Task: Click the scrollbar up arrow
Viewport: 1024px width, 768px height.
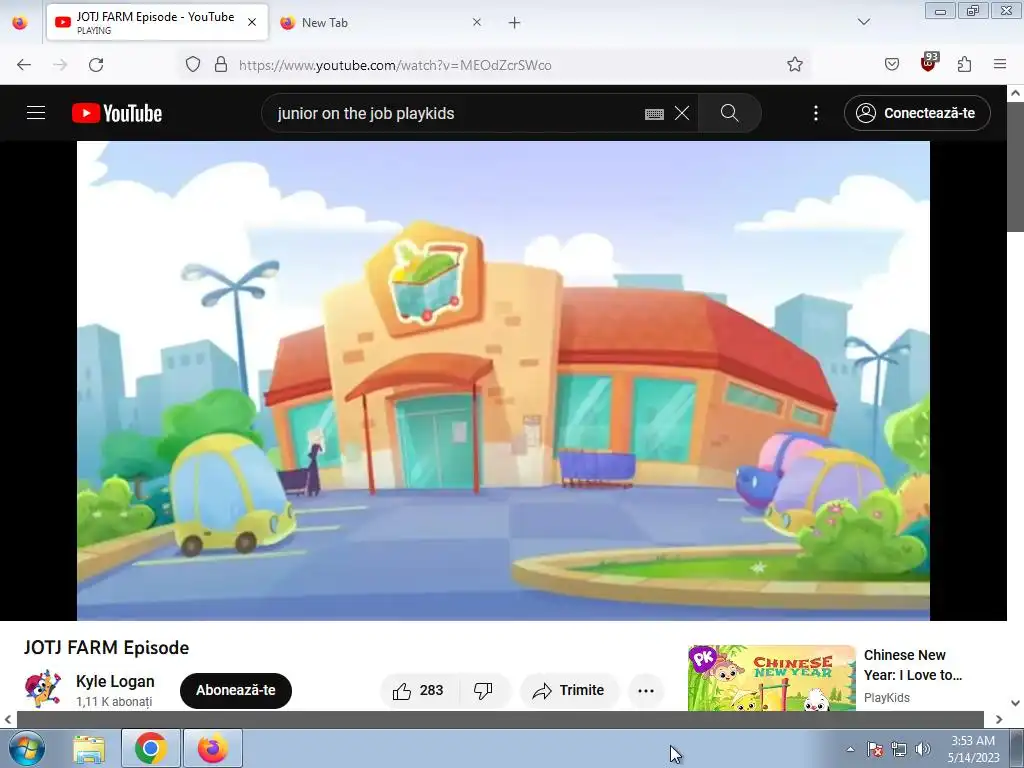Action: [1016, 93]
